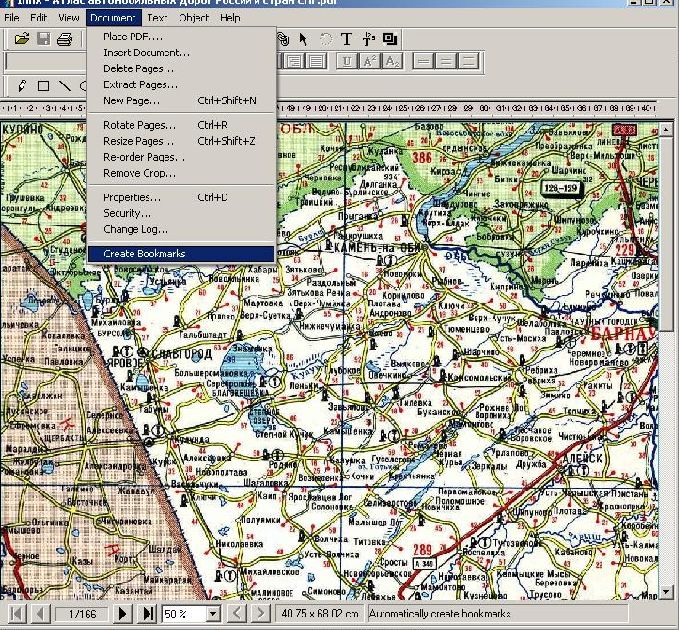The width and height of the screenshot is (679, 630).
Task: Choose Remove Crop... menu entry
Action: tap(181, 173)
